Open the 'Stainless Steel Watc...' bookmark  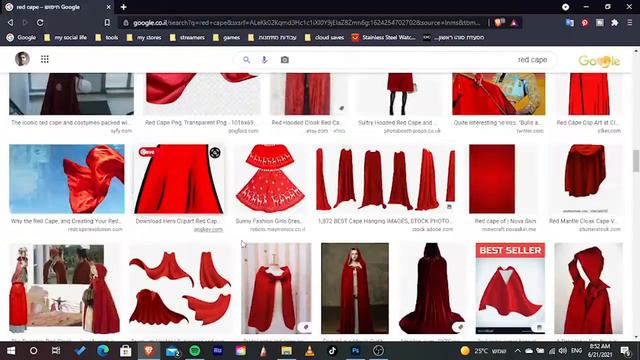[384, 38]
